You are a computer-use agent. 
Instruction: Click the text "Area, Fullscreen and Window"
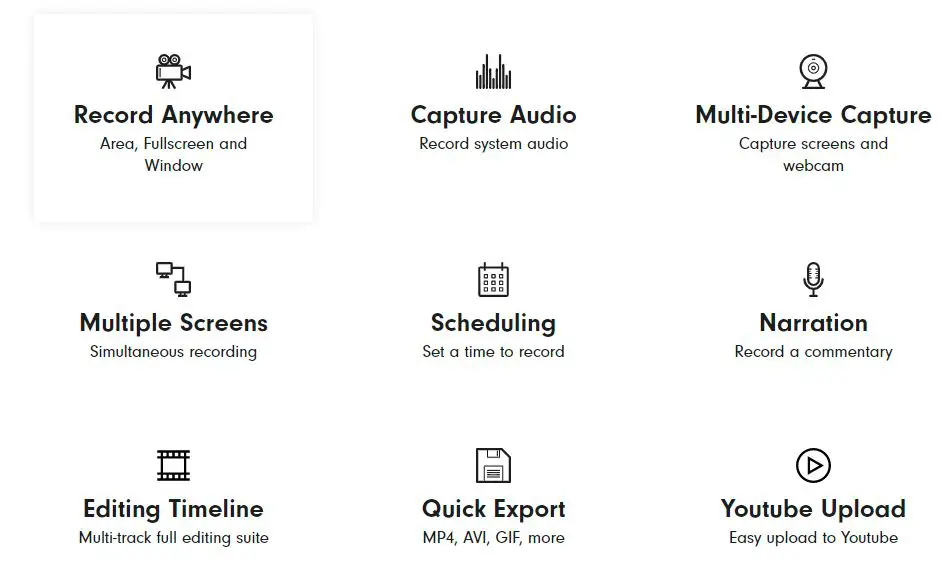173,155
